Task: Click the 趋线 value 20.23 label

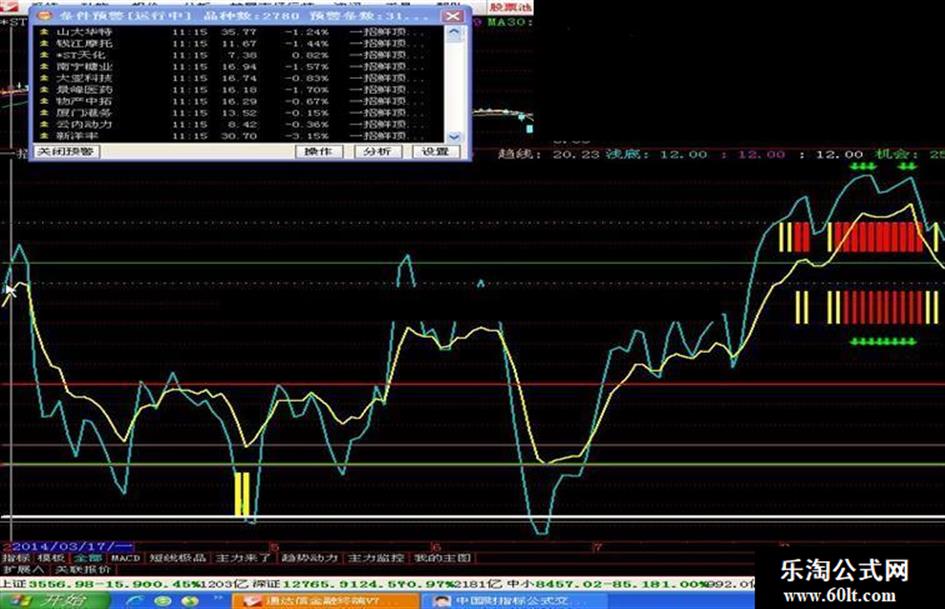Action: click(x=576, y=154)
